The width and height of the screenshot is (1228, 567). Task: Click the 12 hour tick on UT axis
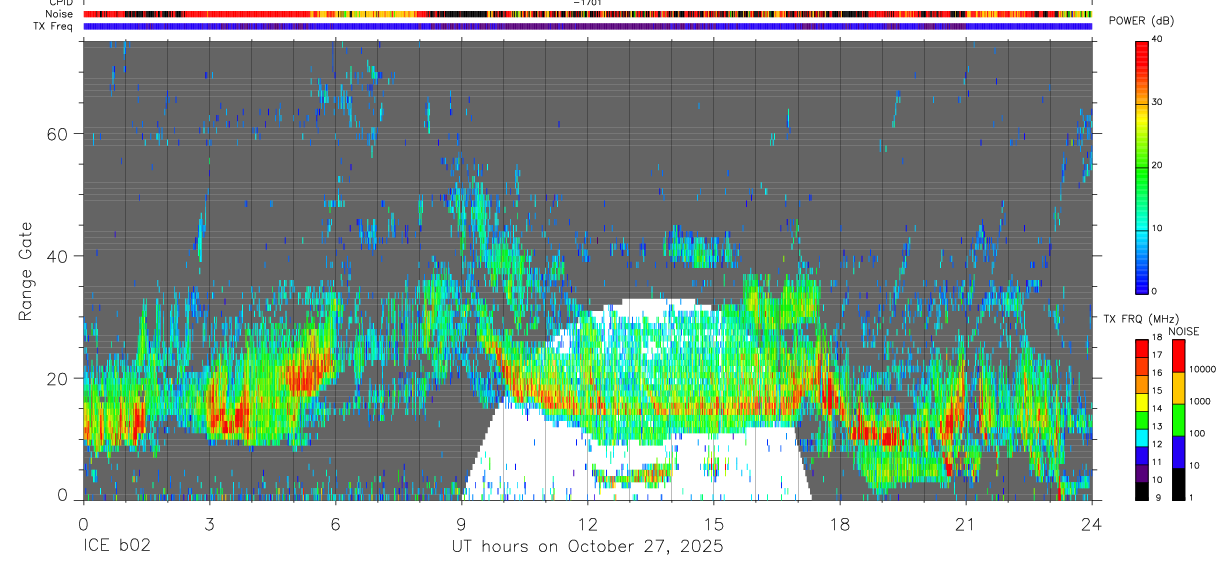coord(587,523)
